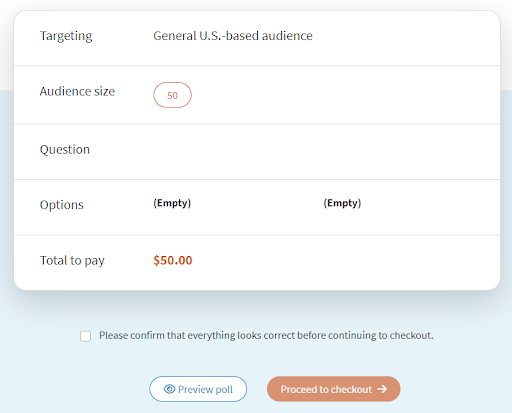This screenshot has width=512, height=413.
Task: Tick the confirm everything looks correct checkbox
Action: [x=86, y=336]
